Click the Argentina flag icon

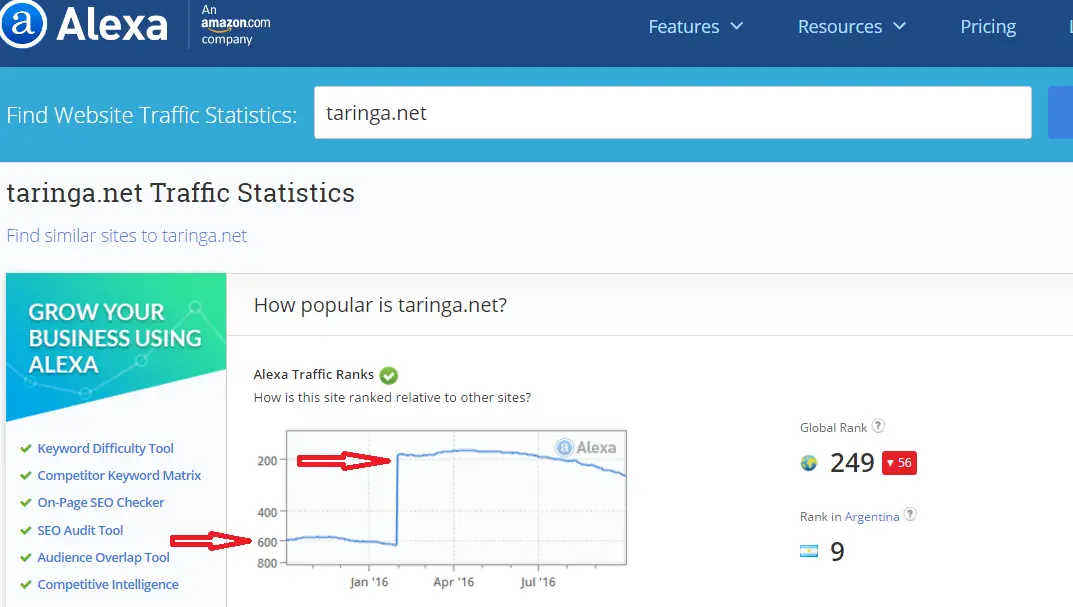pos(809,551)
